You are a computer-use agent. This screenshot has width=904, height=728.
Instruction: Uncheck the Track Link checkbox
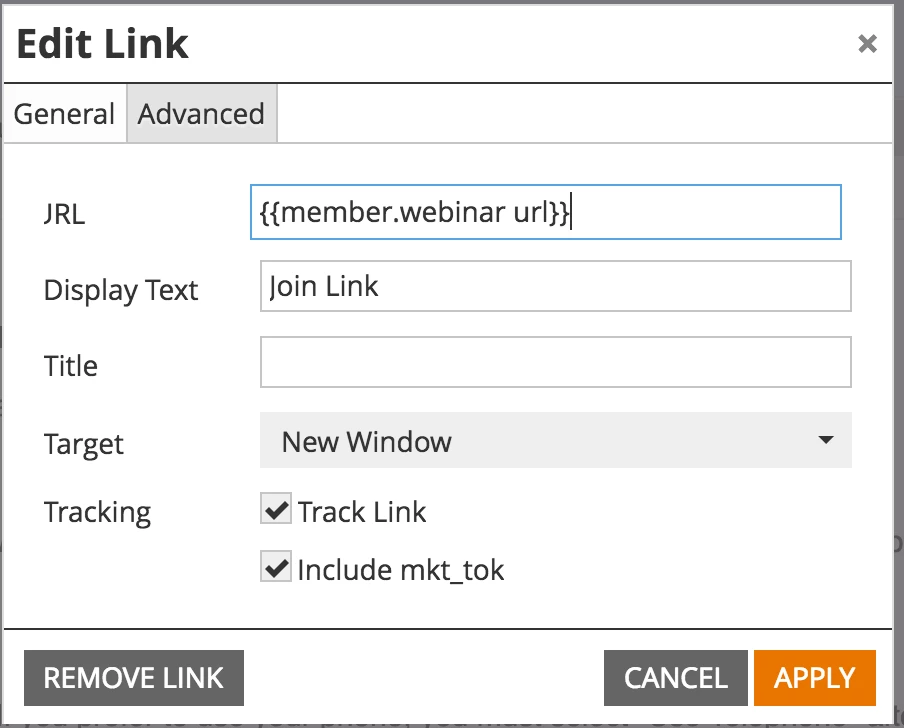pyautogui.click(x=276, y=508)
